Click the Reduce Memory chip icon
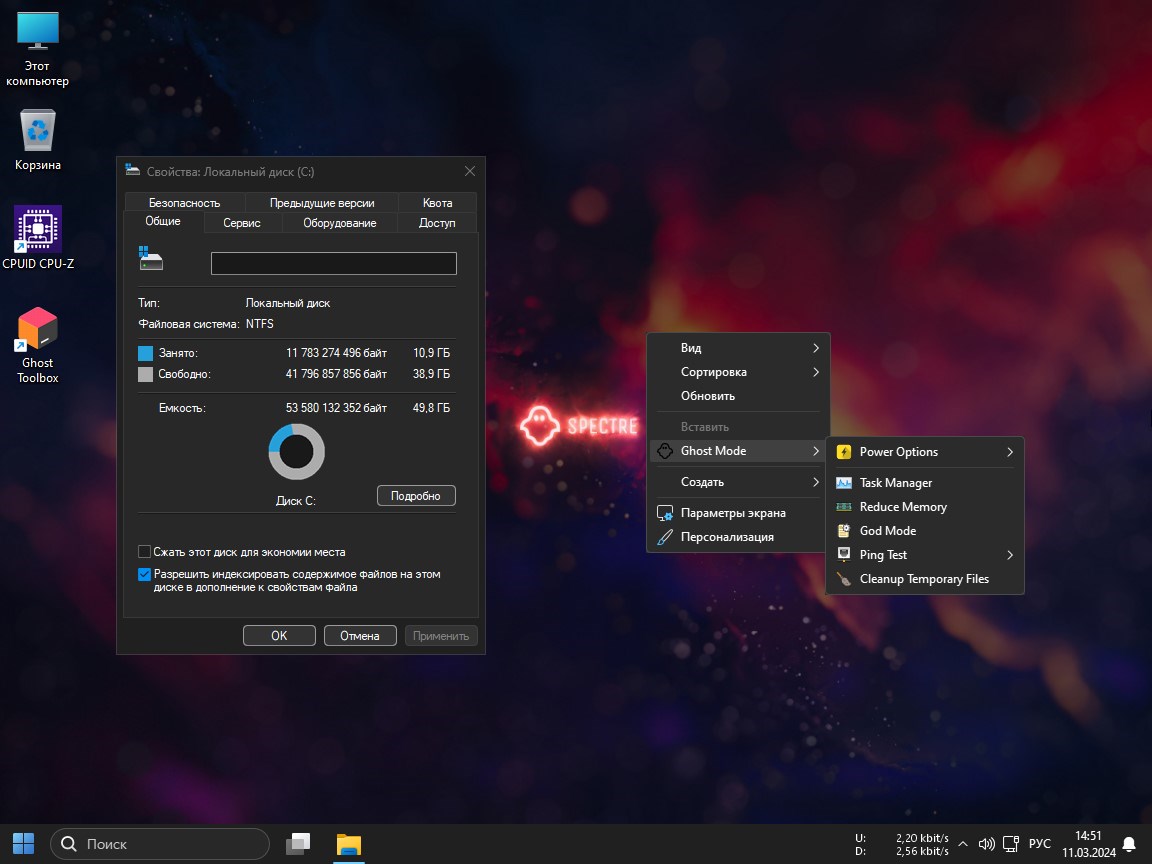This screenshot has height=864, width=1152. click(x=844, y=507)
